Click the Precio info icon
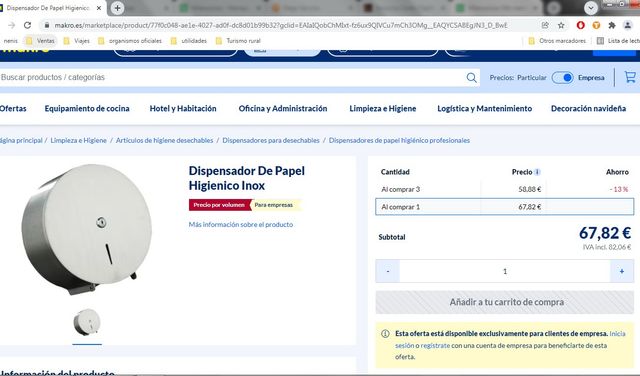This screenshot has width=640, height=376. click(x=538, y=172)
